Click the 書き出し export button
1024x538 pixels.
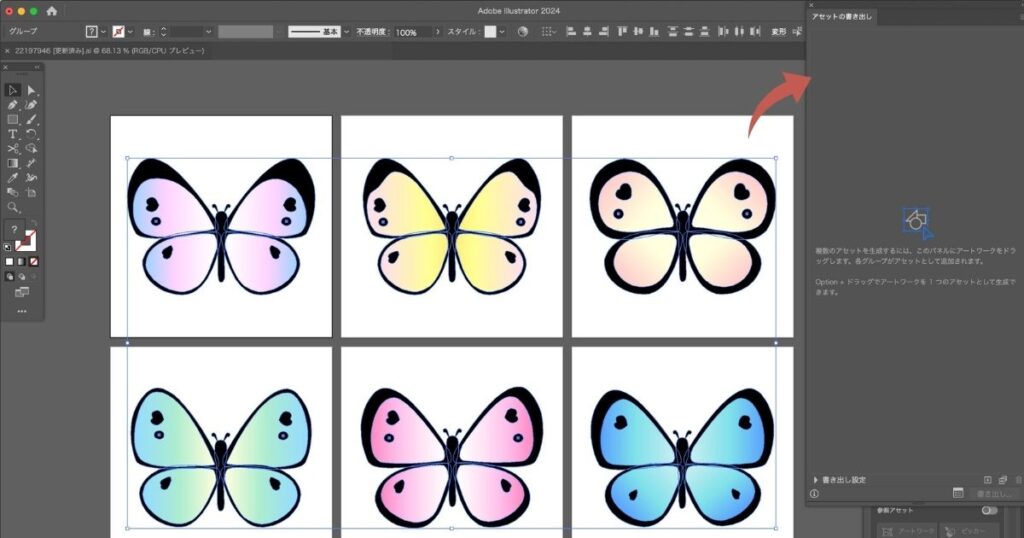[x=994, y=493]
